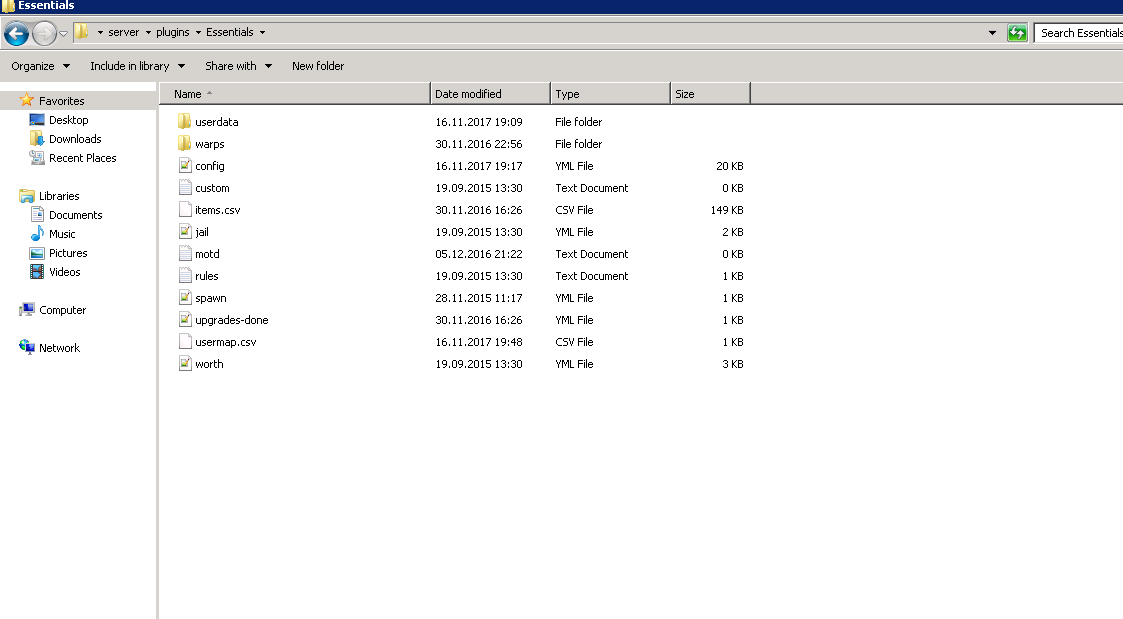Click the Computer icon in navigation pane
Screen dimensions: 1123x619
26,310
